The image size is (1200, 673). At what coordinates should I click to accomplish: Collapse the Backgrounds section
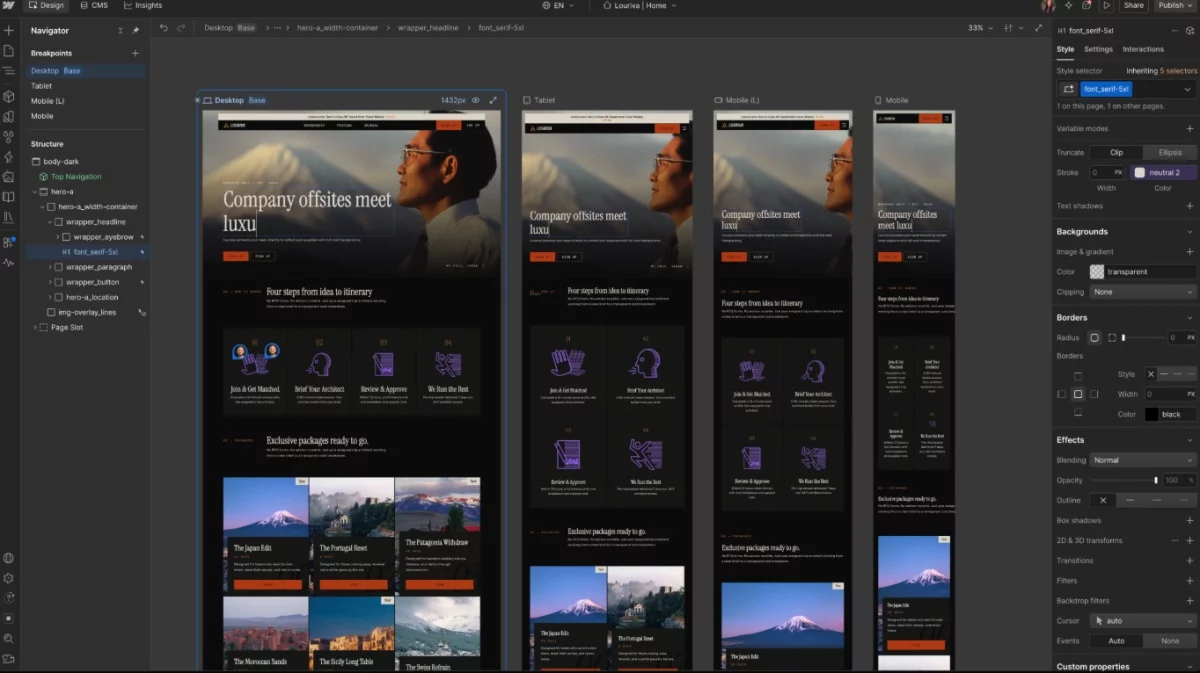tap(1189, 231)
